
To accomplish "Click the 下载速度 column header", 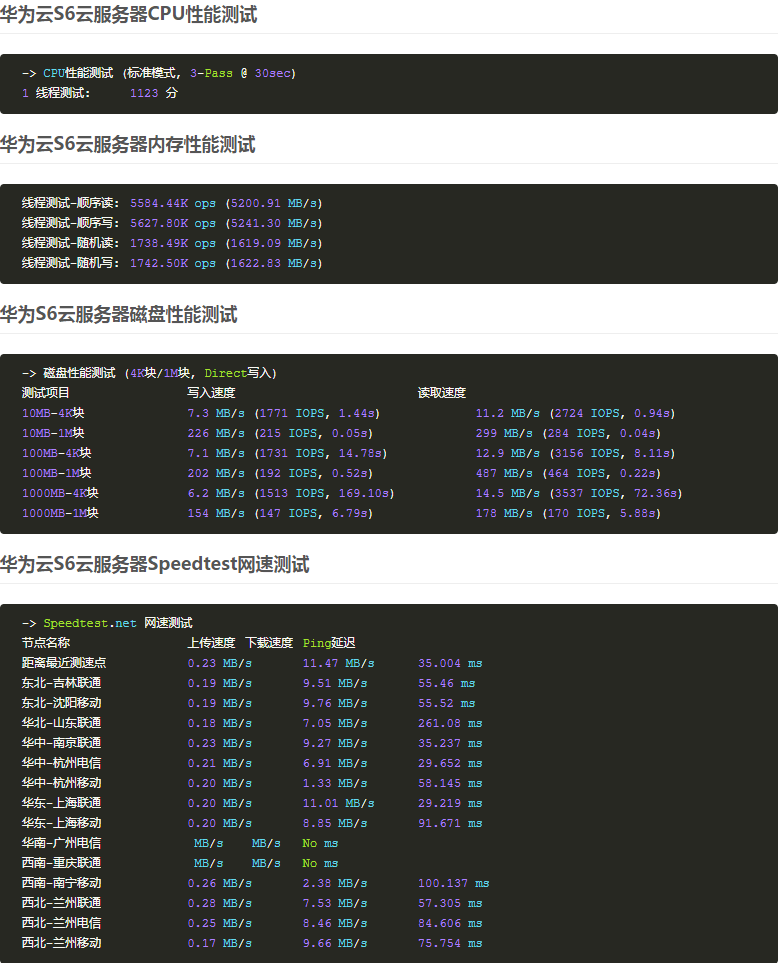I will pos(269,642).
